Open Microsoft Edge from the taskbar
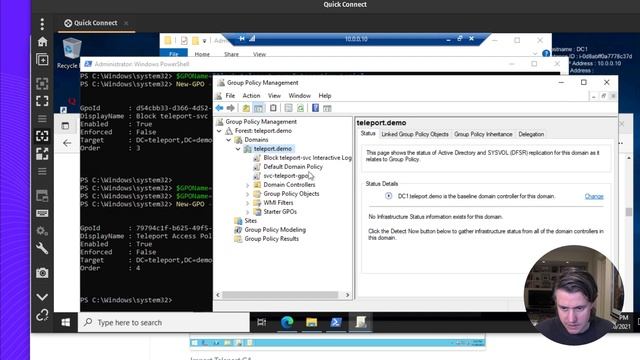The height and width of the screenshot is (360, 640). 287,322
